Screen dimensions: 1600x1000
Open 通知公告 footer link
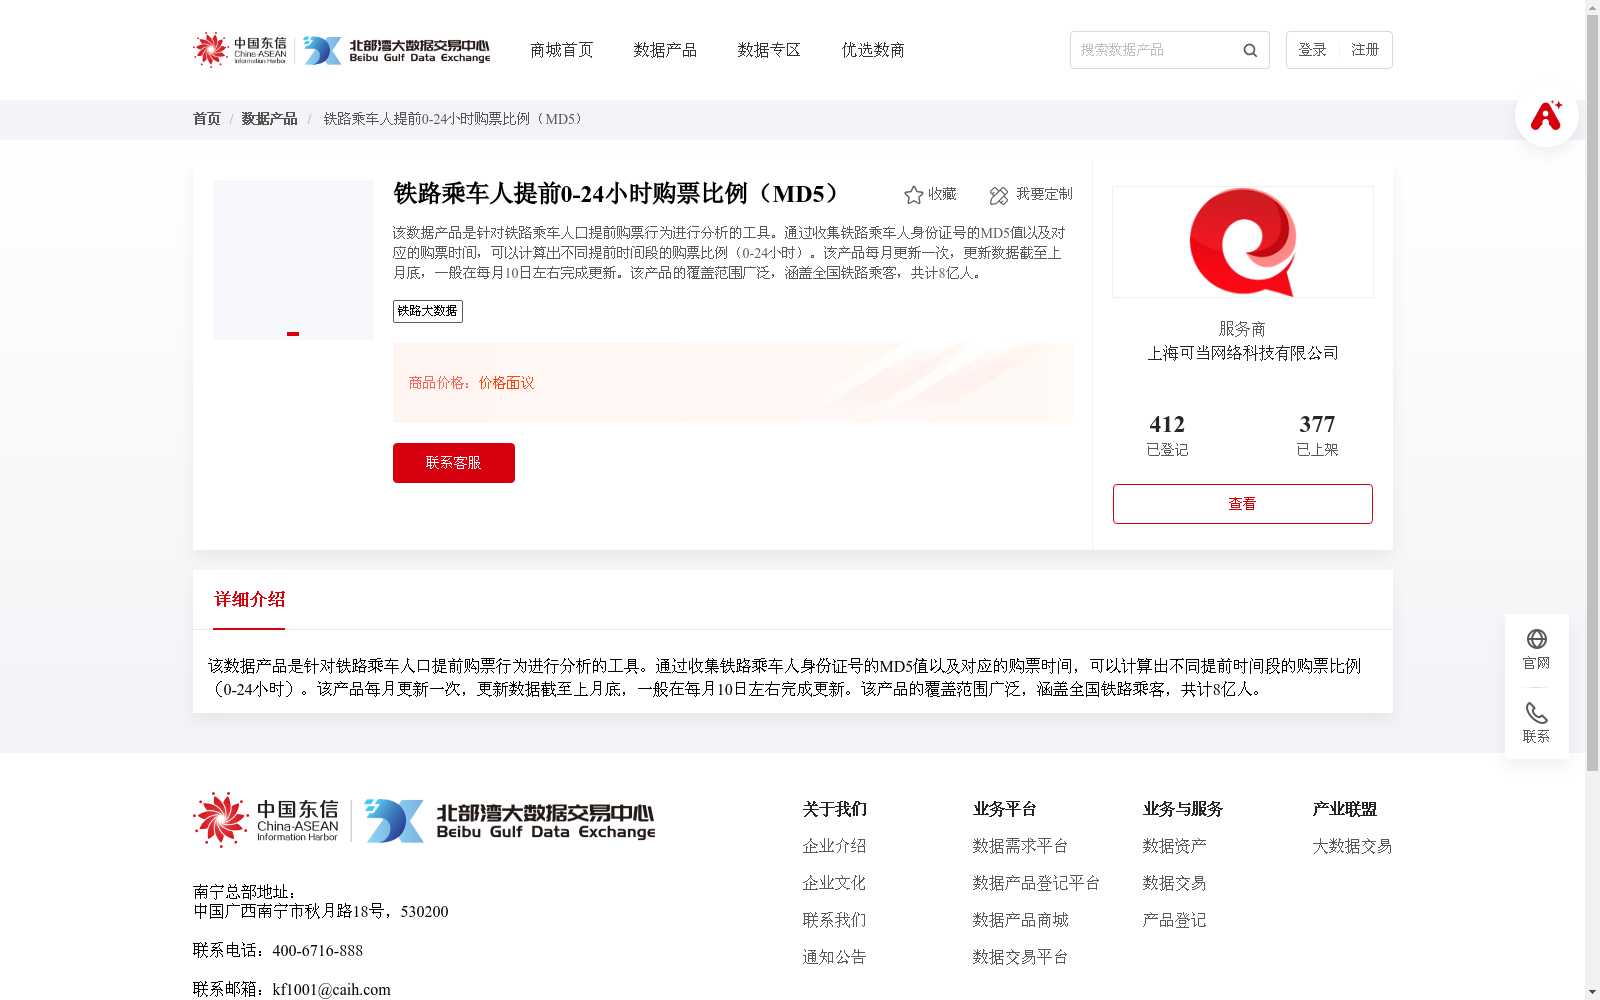[834, 957]
